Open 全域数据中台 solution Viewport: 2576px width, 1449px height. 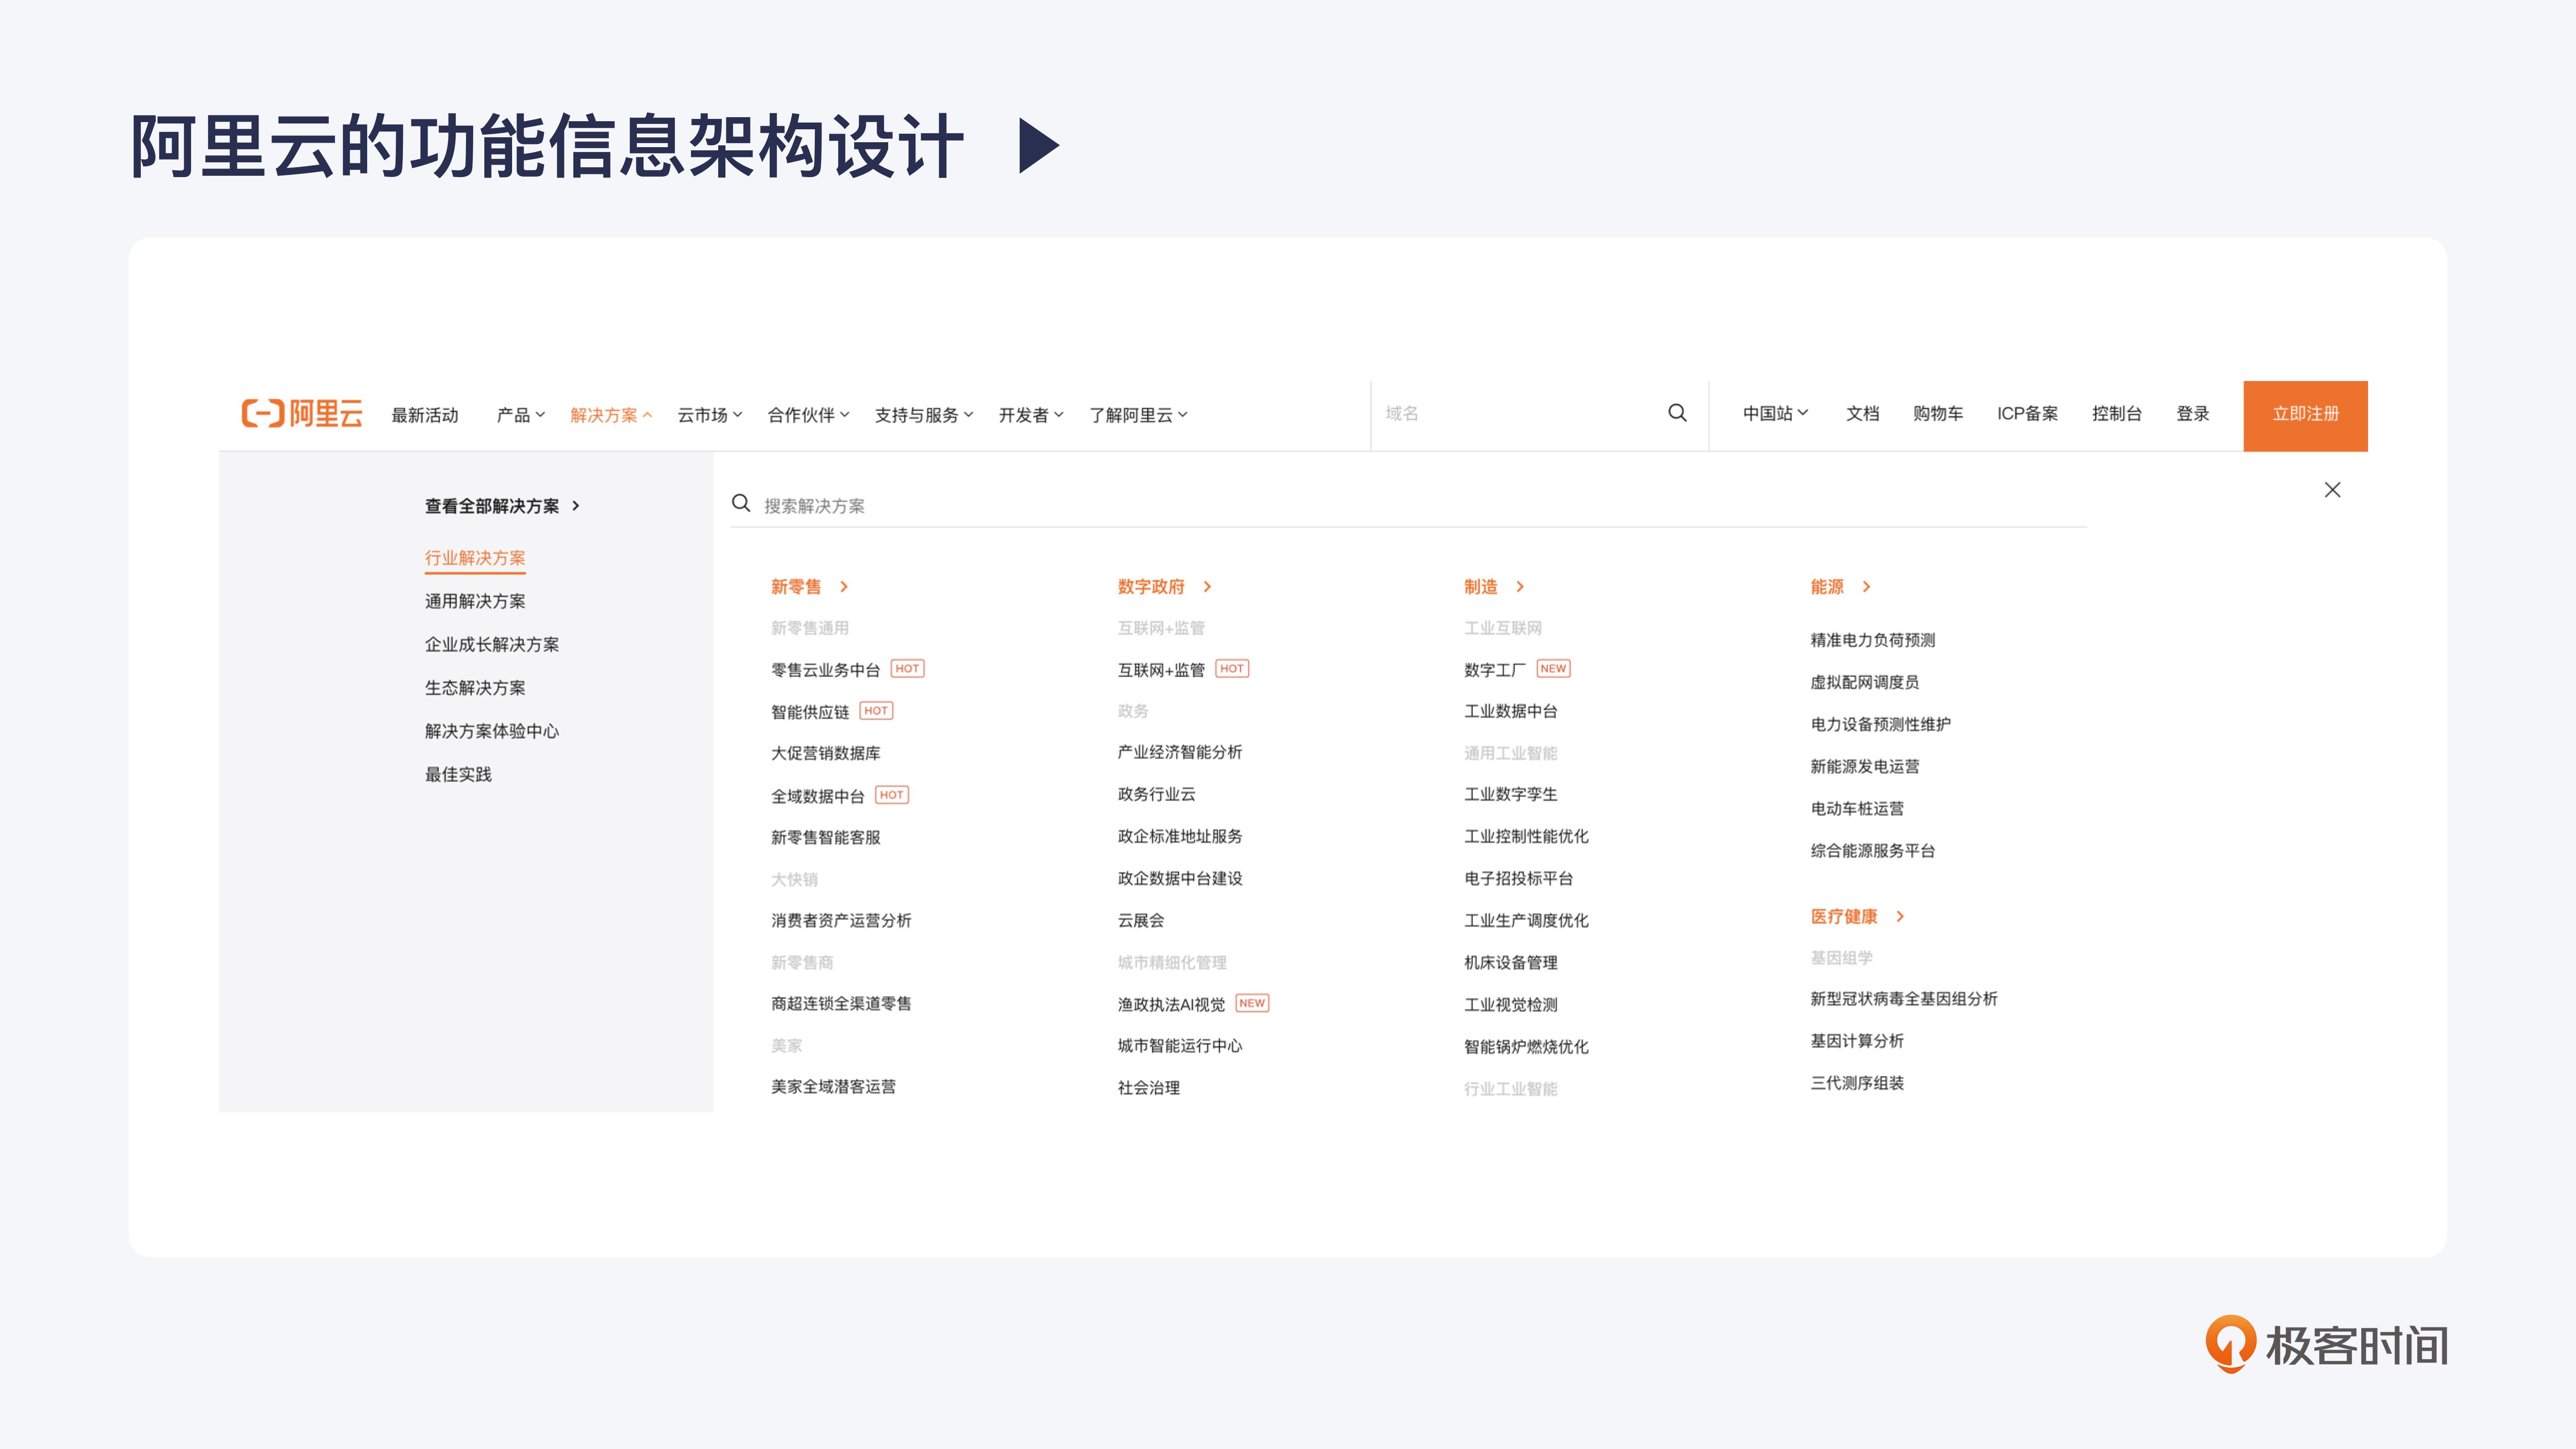818,796
